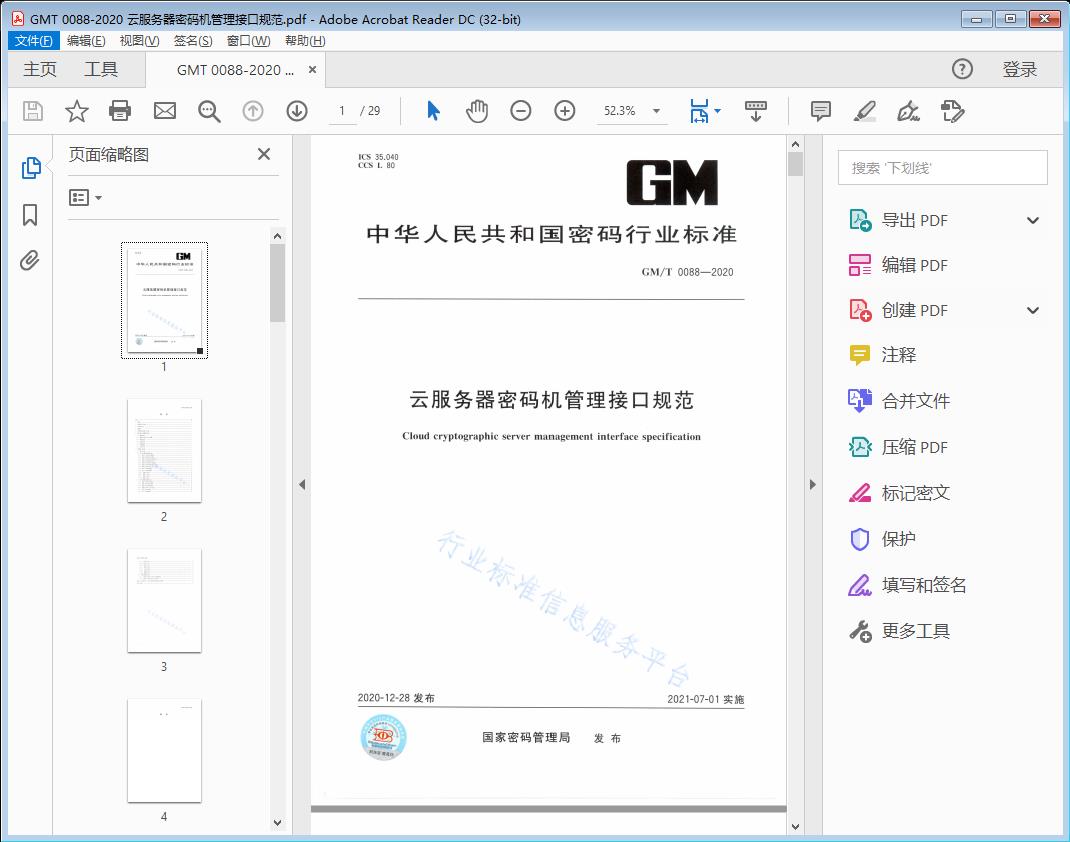Select the highlight text pen icon
The image size is (1070, 842).
pos(864,111)
